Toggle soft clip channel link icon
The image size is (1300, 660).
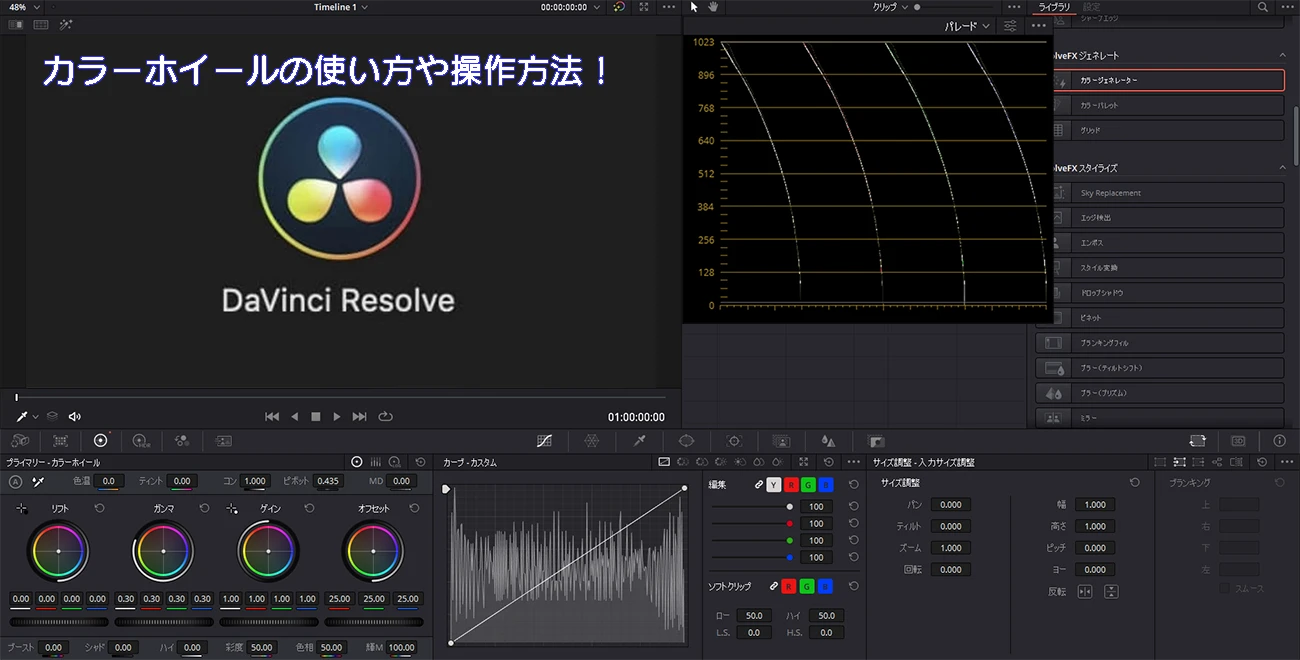[x=773, y=586]
